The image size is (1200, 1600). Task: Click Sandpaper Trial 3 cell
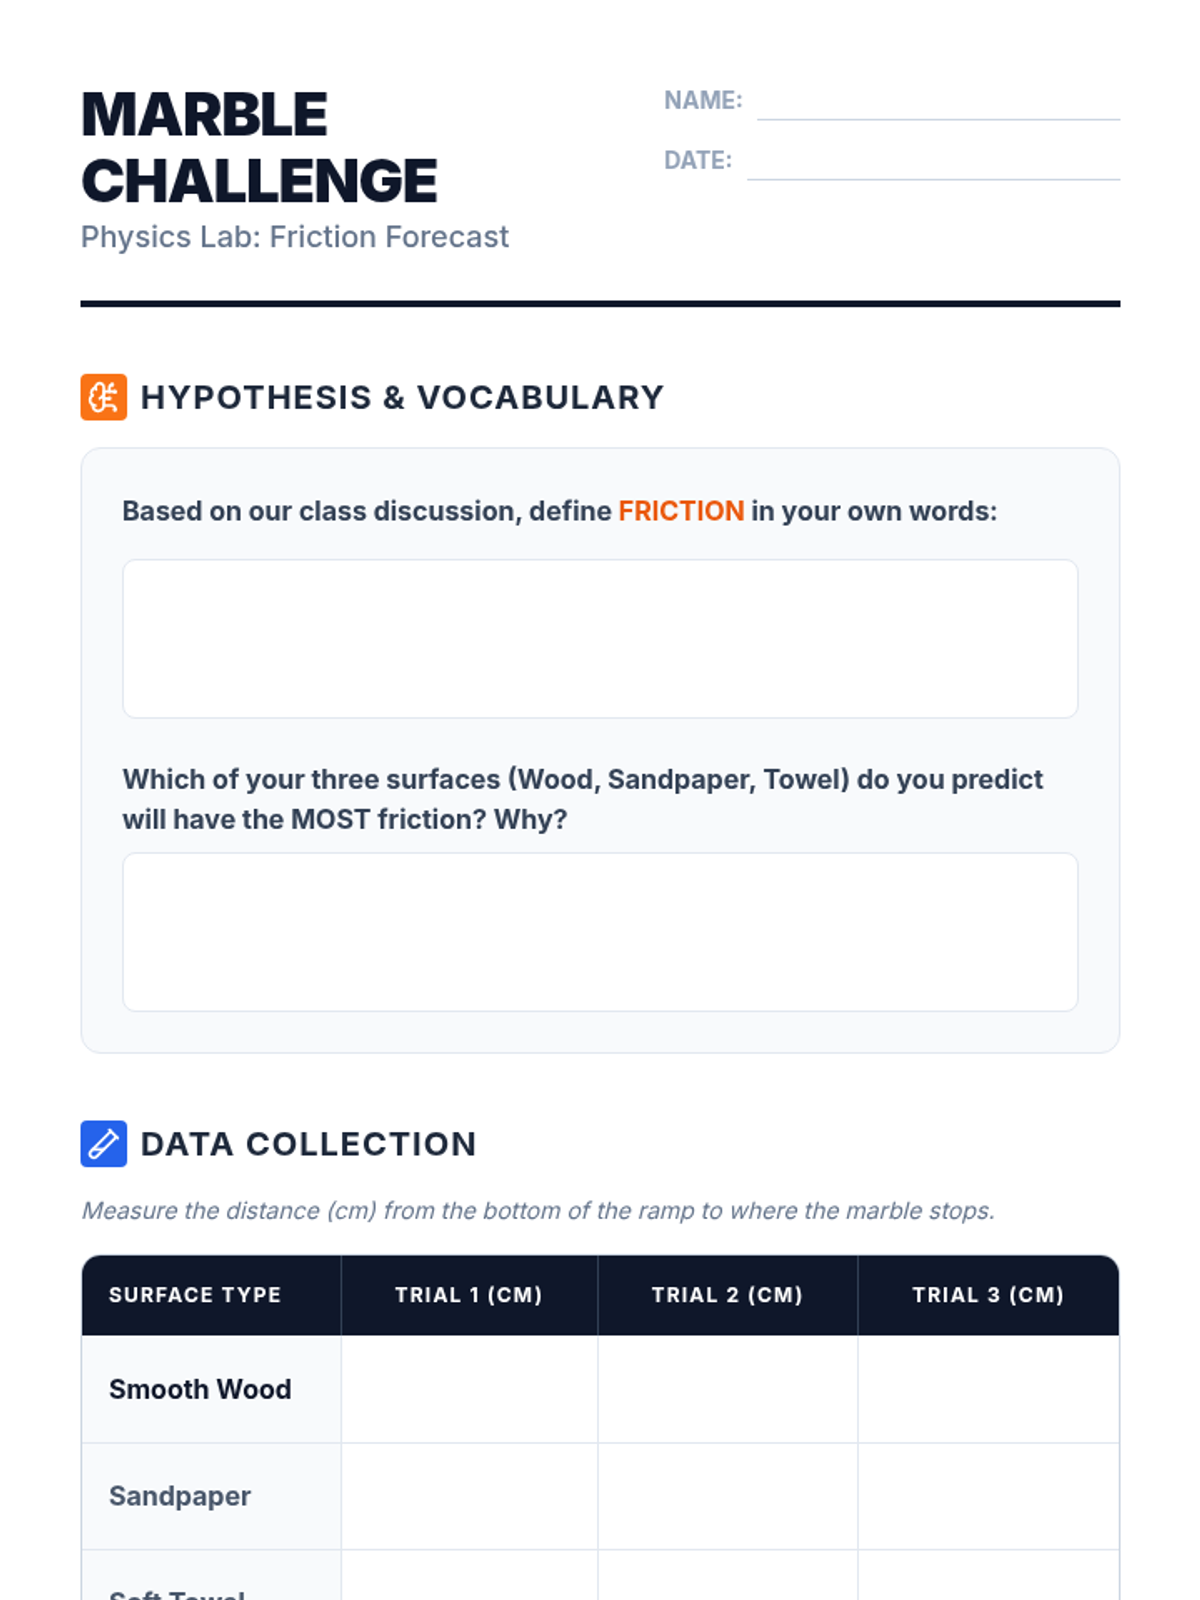988,1496
